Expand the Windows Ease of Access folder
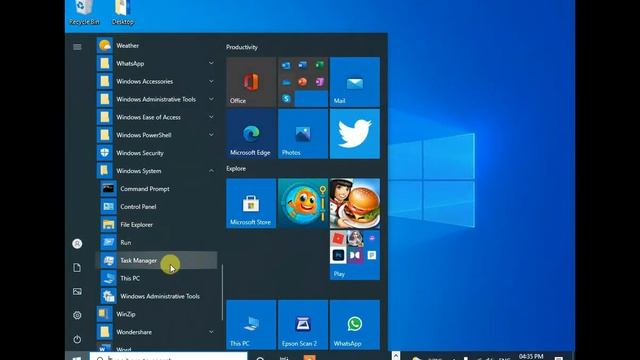 coord(157,117)
